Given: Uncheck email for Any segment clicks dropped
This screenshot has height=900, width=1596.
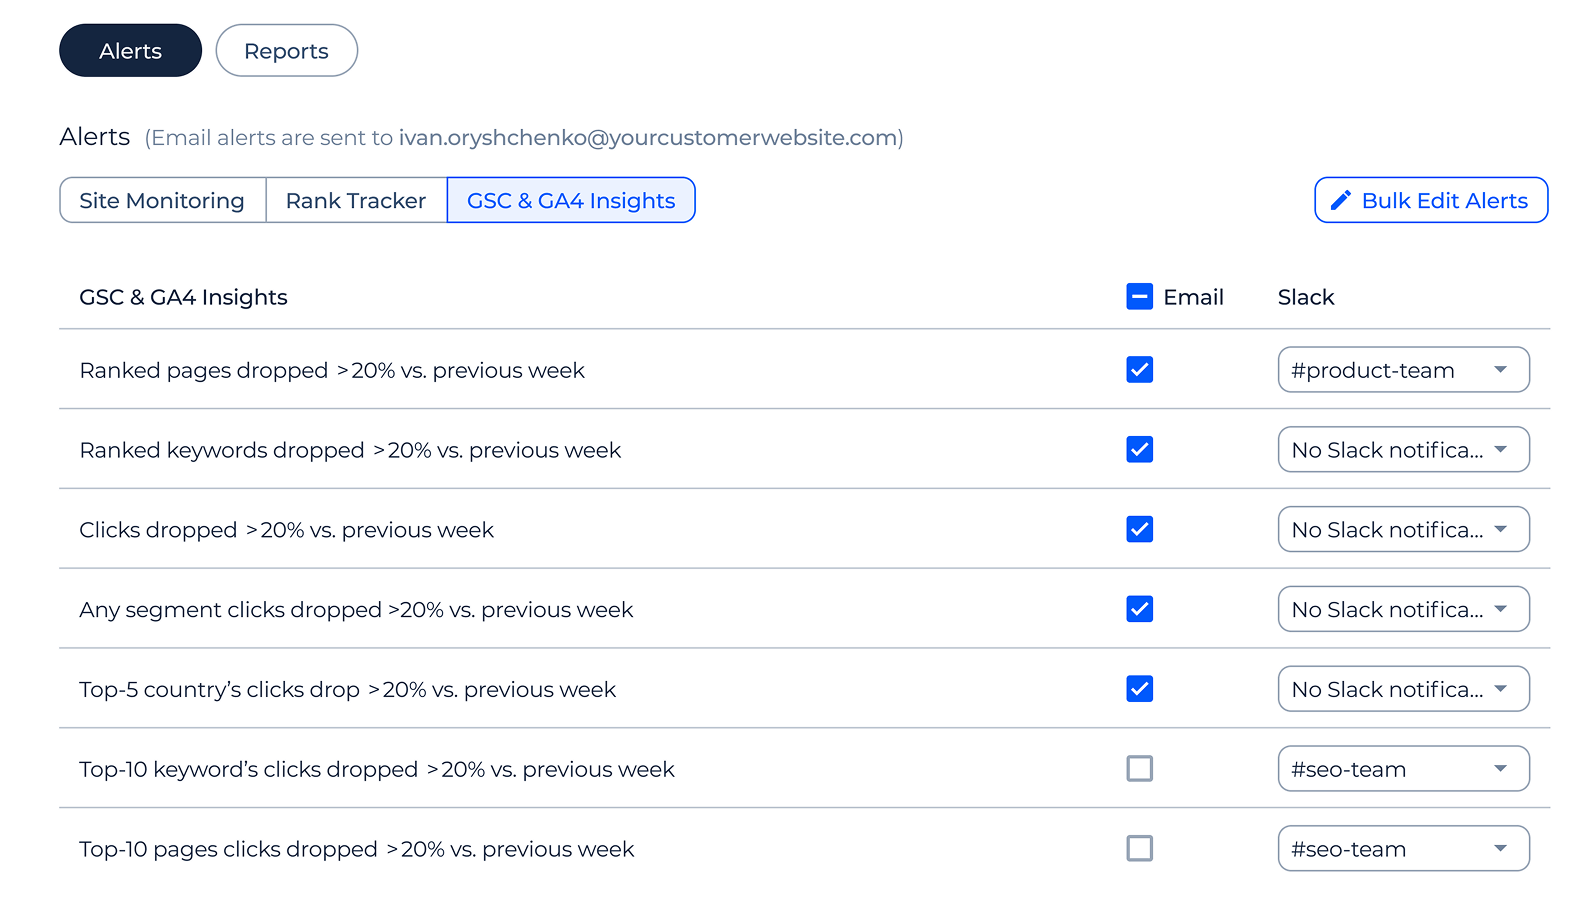Looking at the screenshot, I should tap(1139, 609).
